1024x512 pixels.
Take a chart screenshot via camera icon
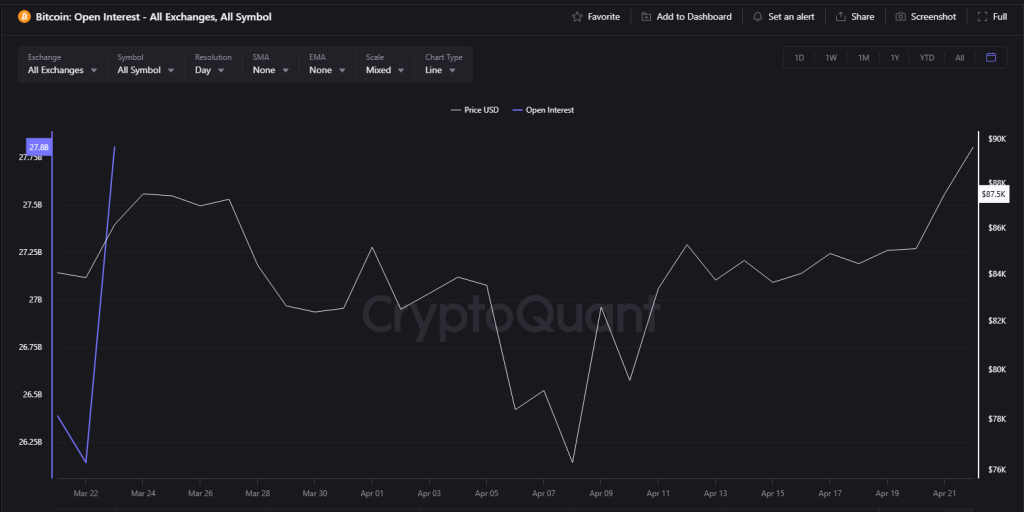(x=900, y=17)
